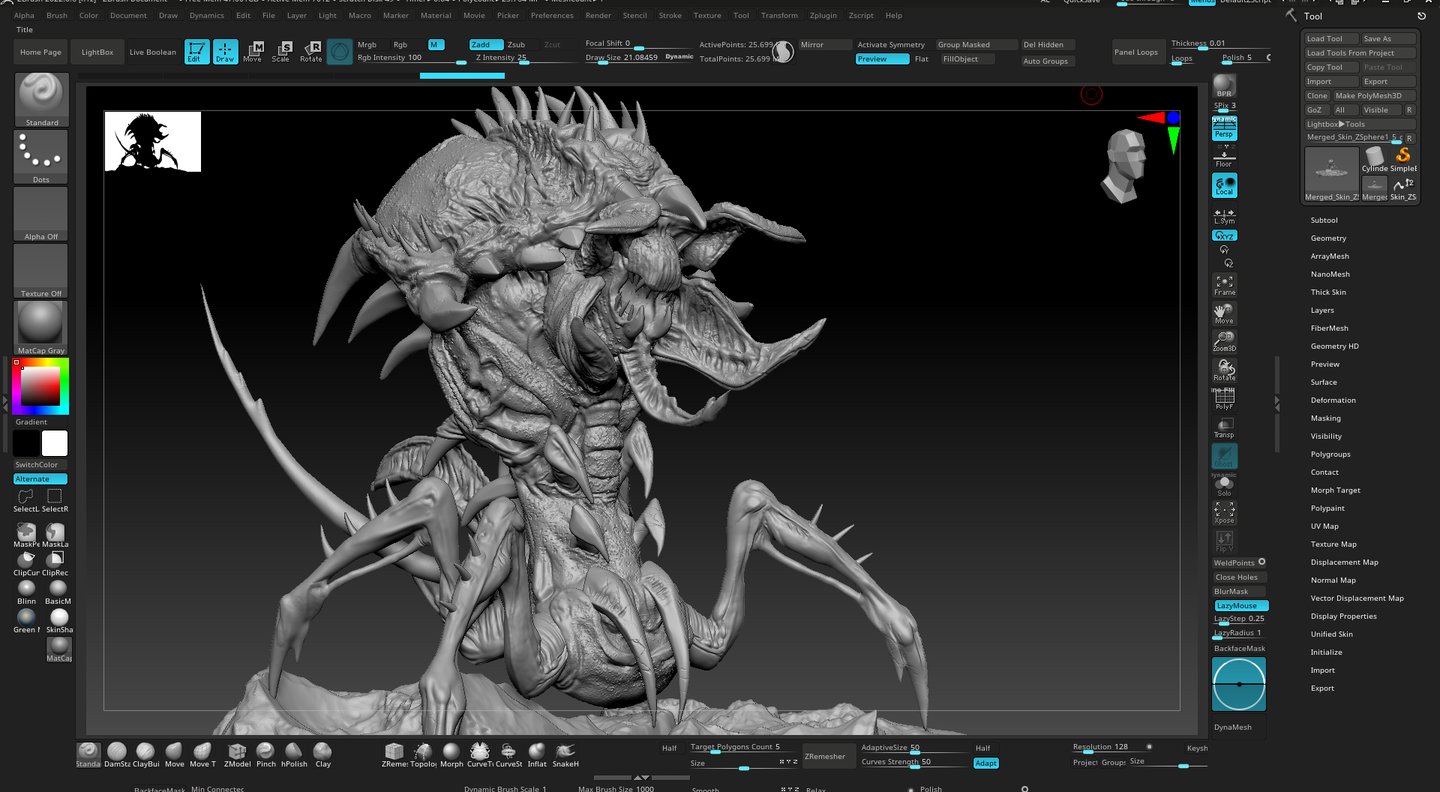
Task: Select the Draw mode icon
Action: coord(225,51)
